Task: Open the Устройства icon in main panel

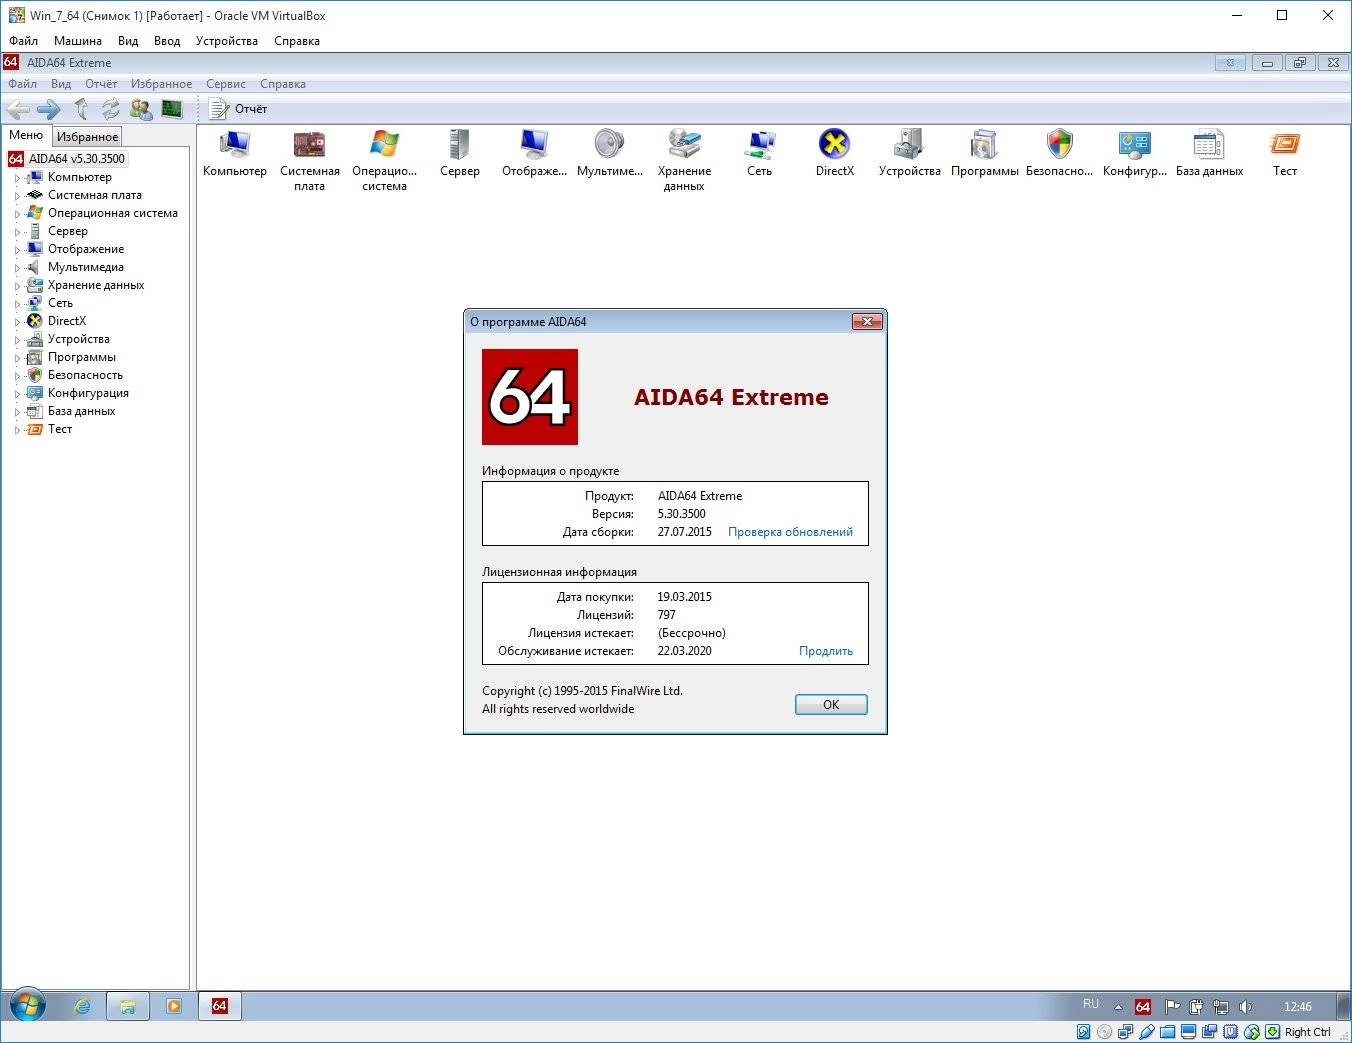Action: (909, 145)
